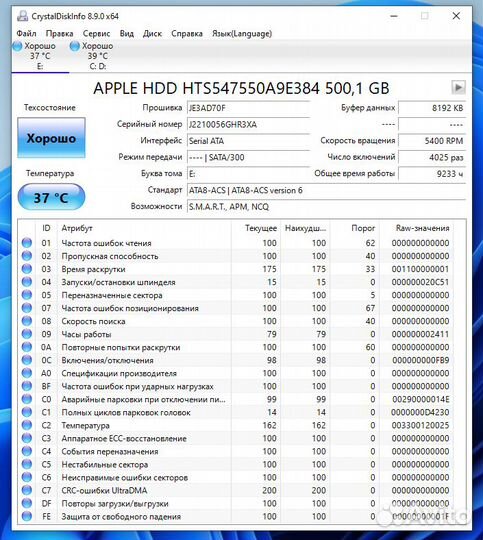483x540 pixels.
Task: Select Частота ошибок позиционирования attribute text
Action: click(x=130, y=308)
